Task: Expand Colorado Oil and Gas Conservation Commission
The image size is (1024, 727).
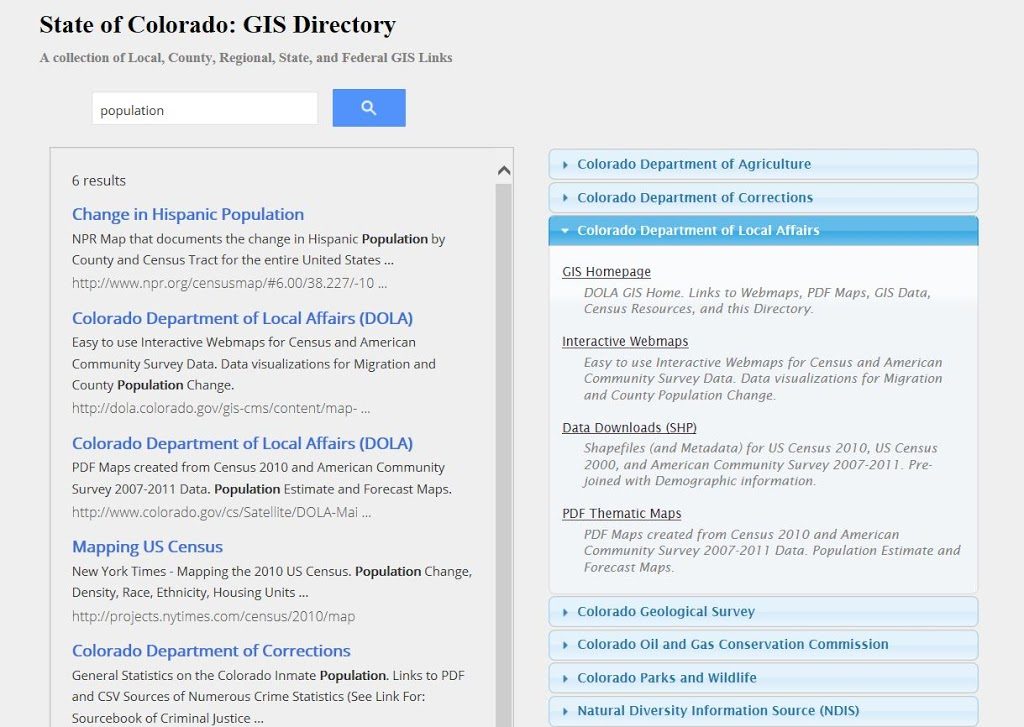Action: (763, 645)
